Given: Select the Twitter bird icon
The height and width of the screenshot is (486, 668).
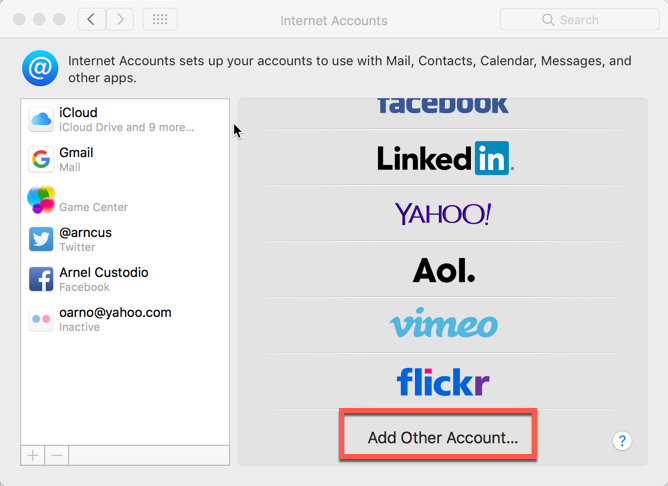Looking at the screenshot, I should (x=41, y=240).
